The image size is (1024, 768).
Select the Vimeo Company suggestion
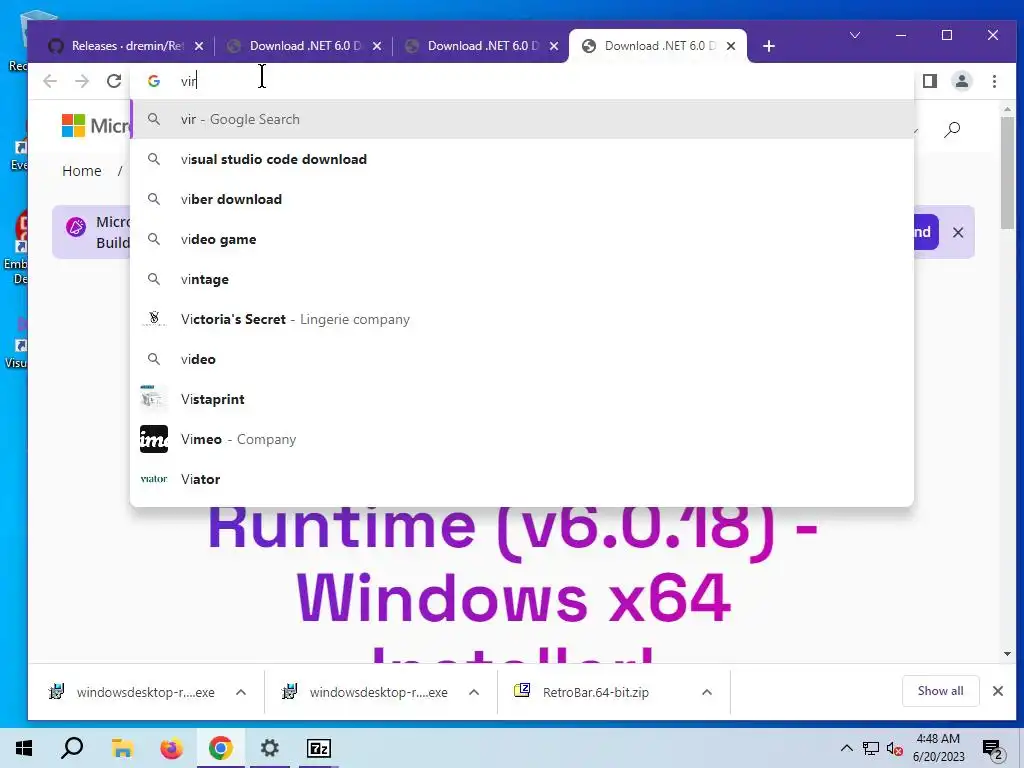[x=522, y=439]
